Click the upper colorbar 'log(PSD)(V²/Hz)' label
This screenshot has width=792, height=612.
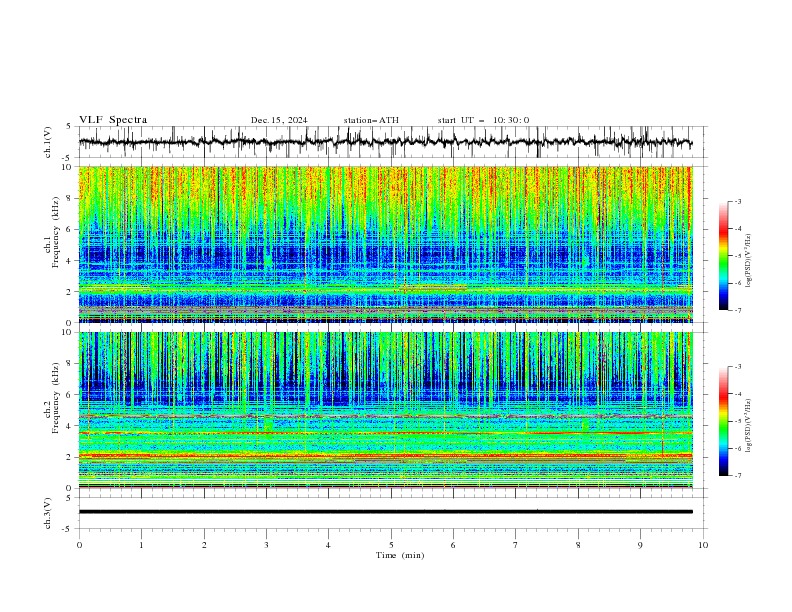tap(749, 261)
